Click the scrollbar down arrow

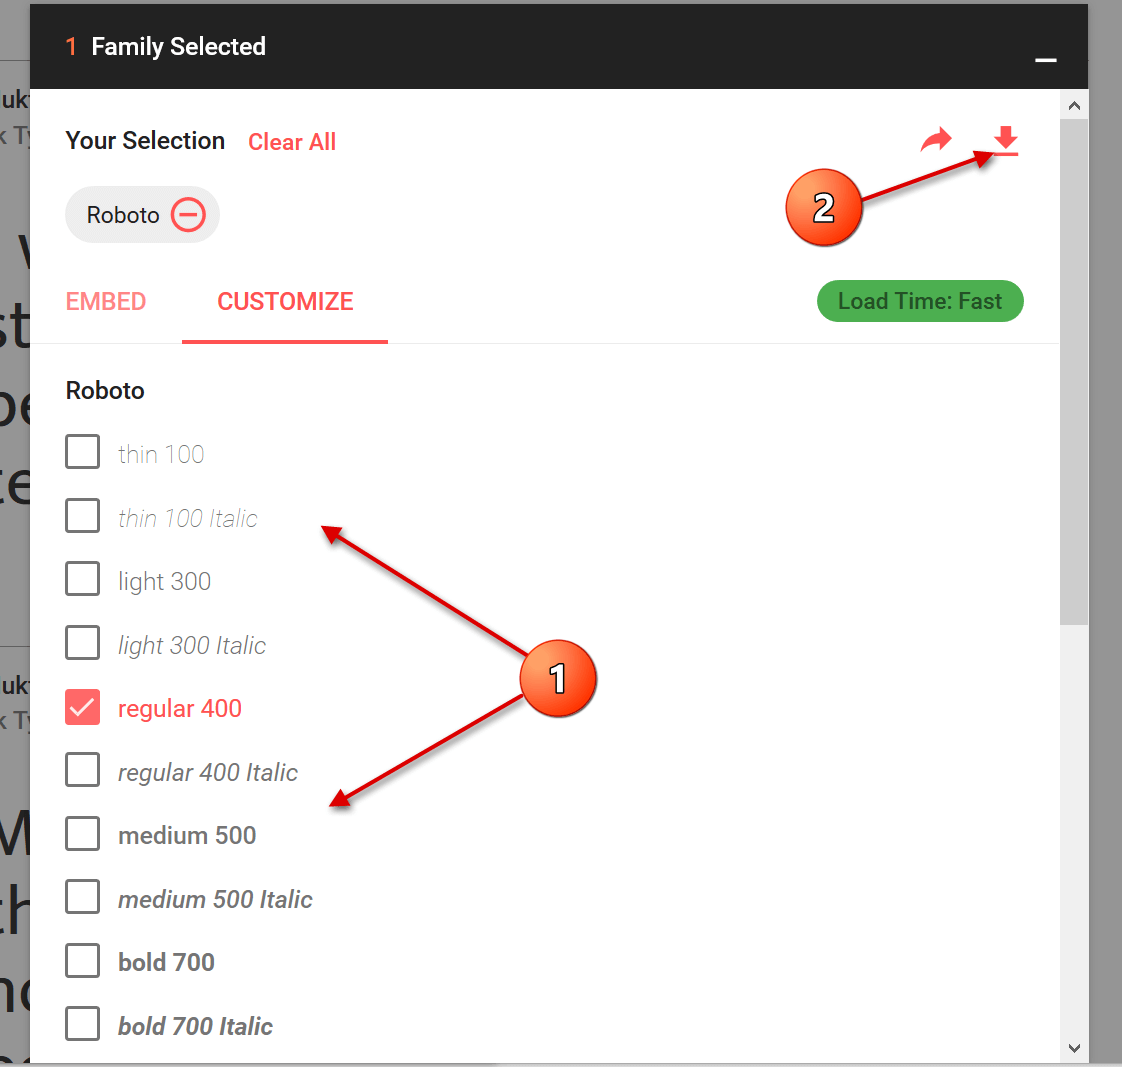[1073, 1048]
